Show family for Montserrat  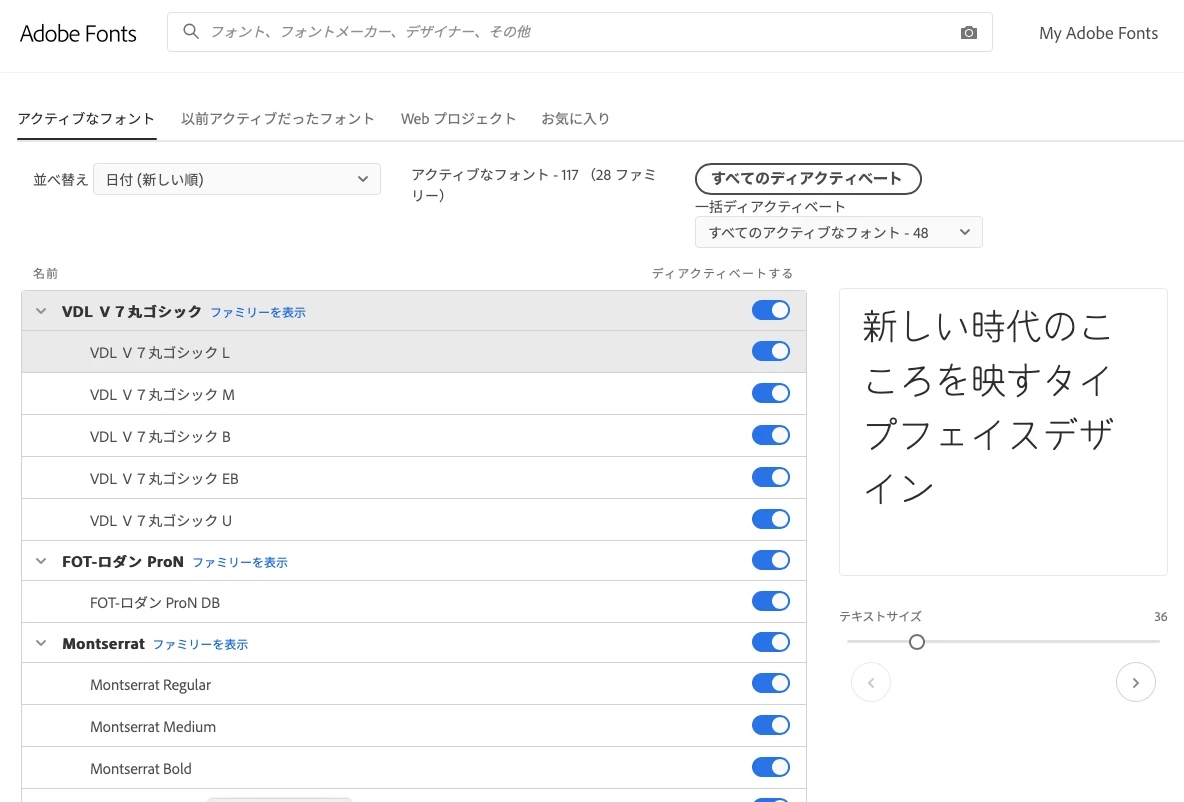(x=200, y=644)
